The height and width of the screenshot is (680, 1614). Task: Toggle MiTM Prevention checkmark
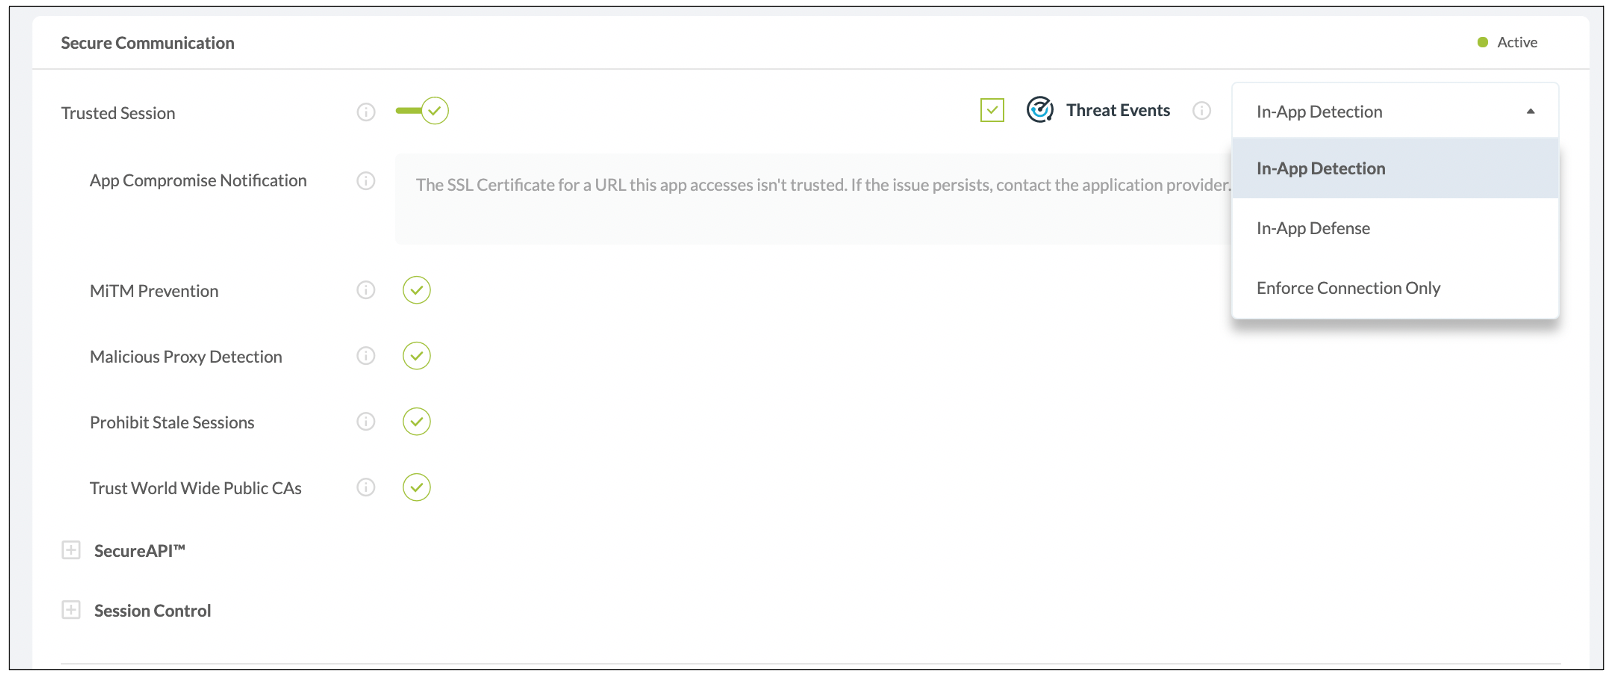click(x=417, y=290)
